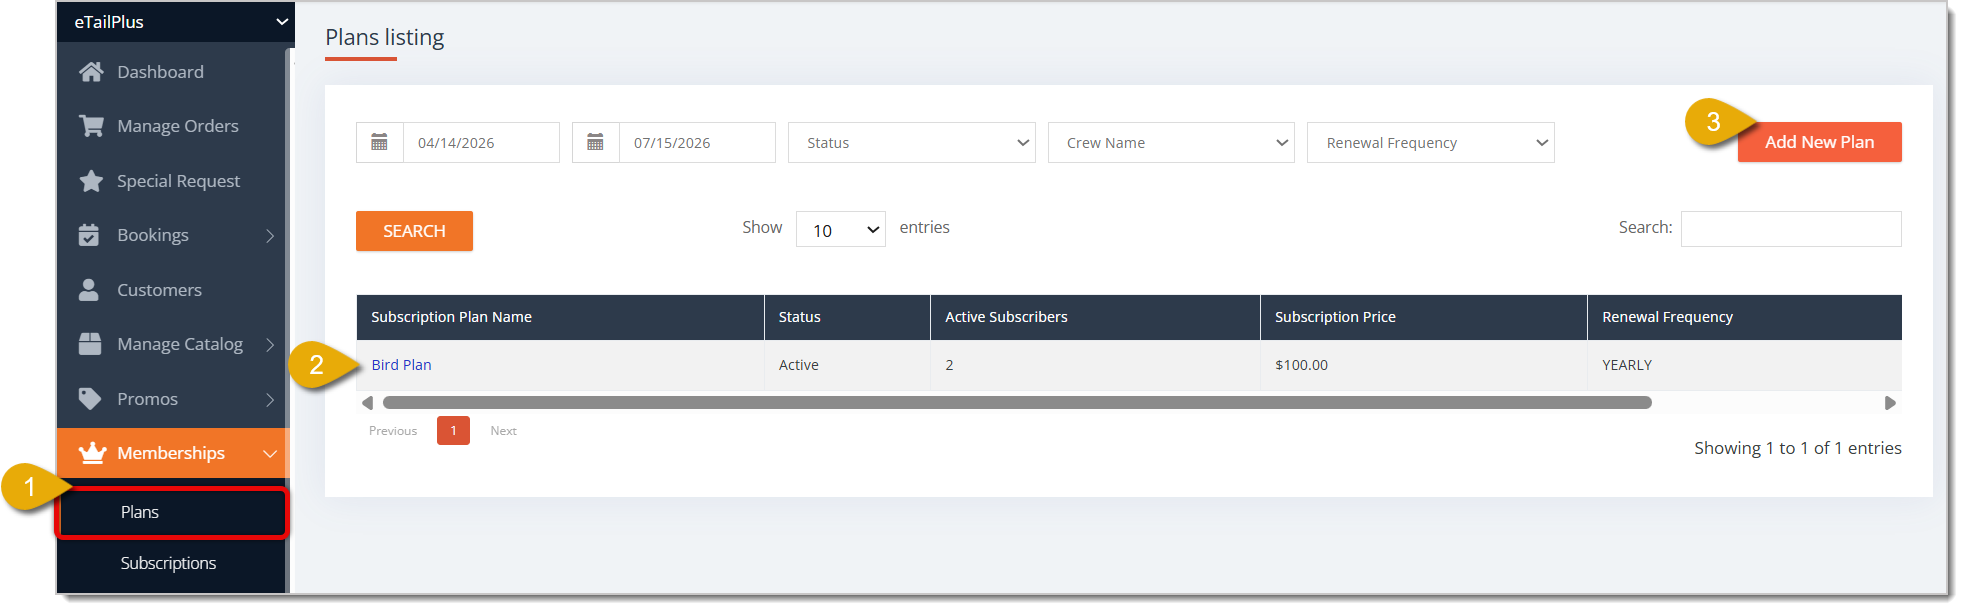The image size is (1963, 610).
Task: Click the Plans listing page heading
Action: click(385, 37)
